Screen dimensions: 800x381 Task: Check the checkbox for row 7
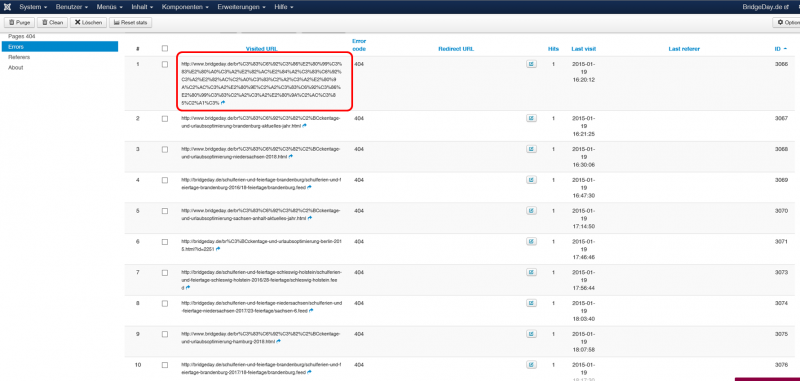(164, 272)
